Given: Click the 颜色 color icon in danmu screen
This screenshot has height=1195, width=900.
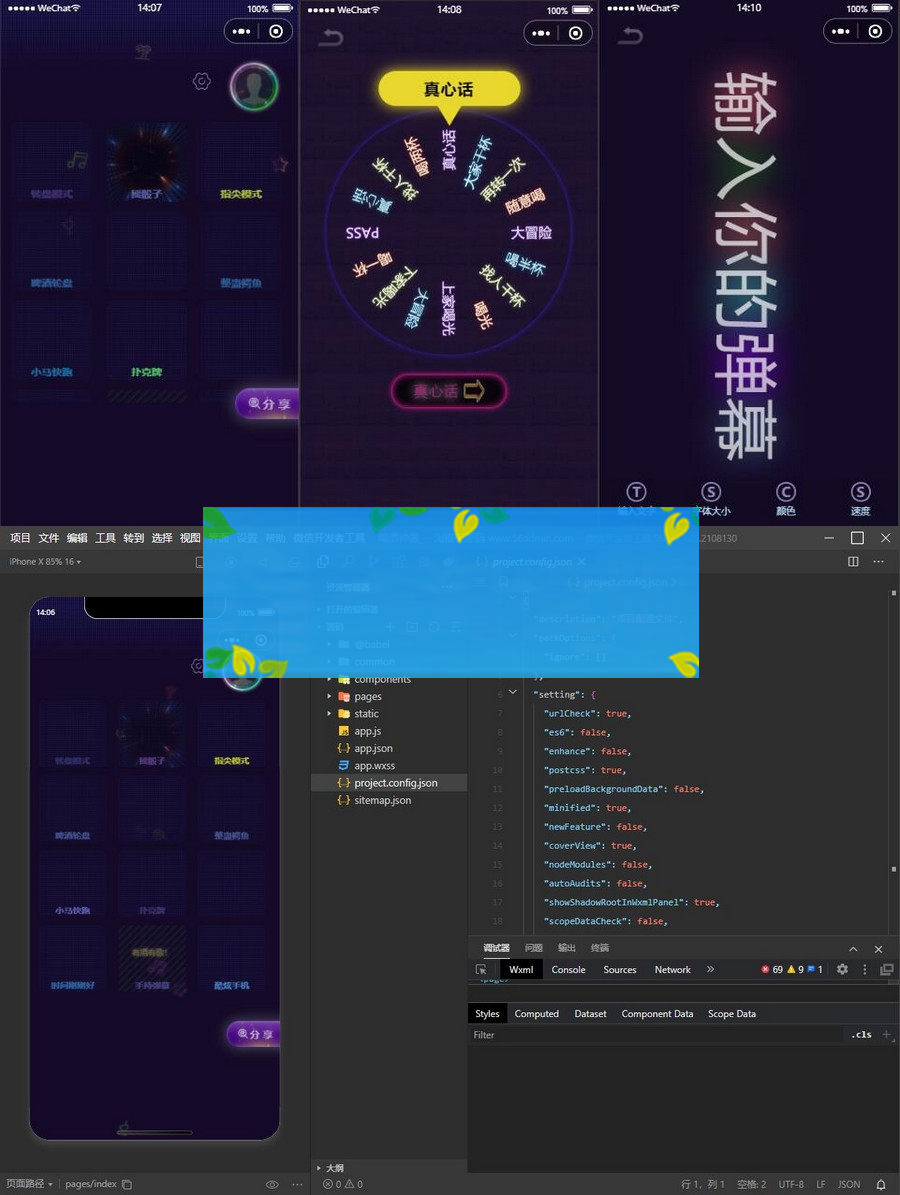Looking at the screenshot, I should [x=786, y=492].
